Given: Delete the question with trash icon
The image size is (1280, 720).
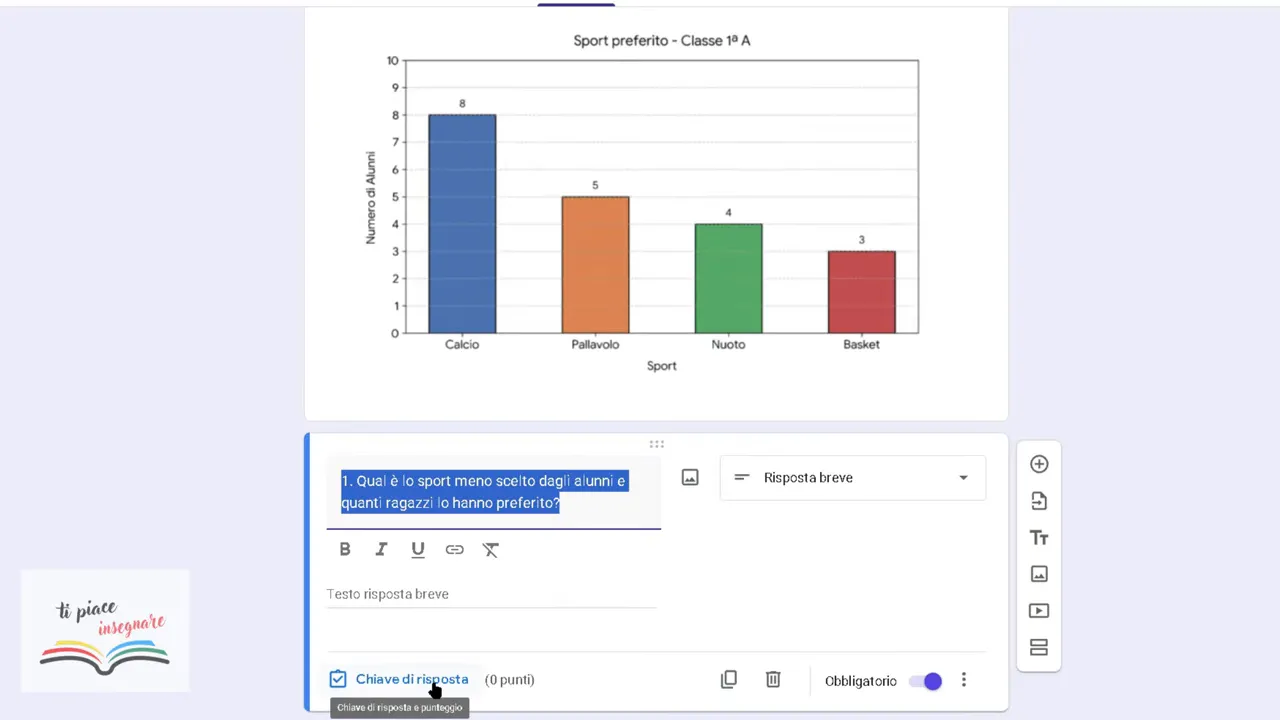Looking at the screenshot, I should point(773,680).
